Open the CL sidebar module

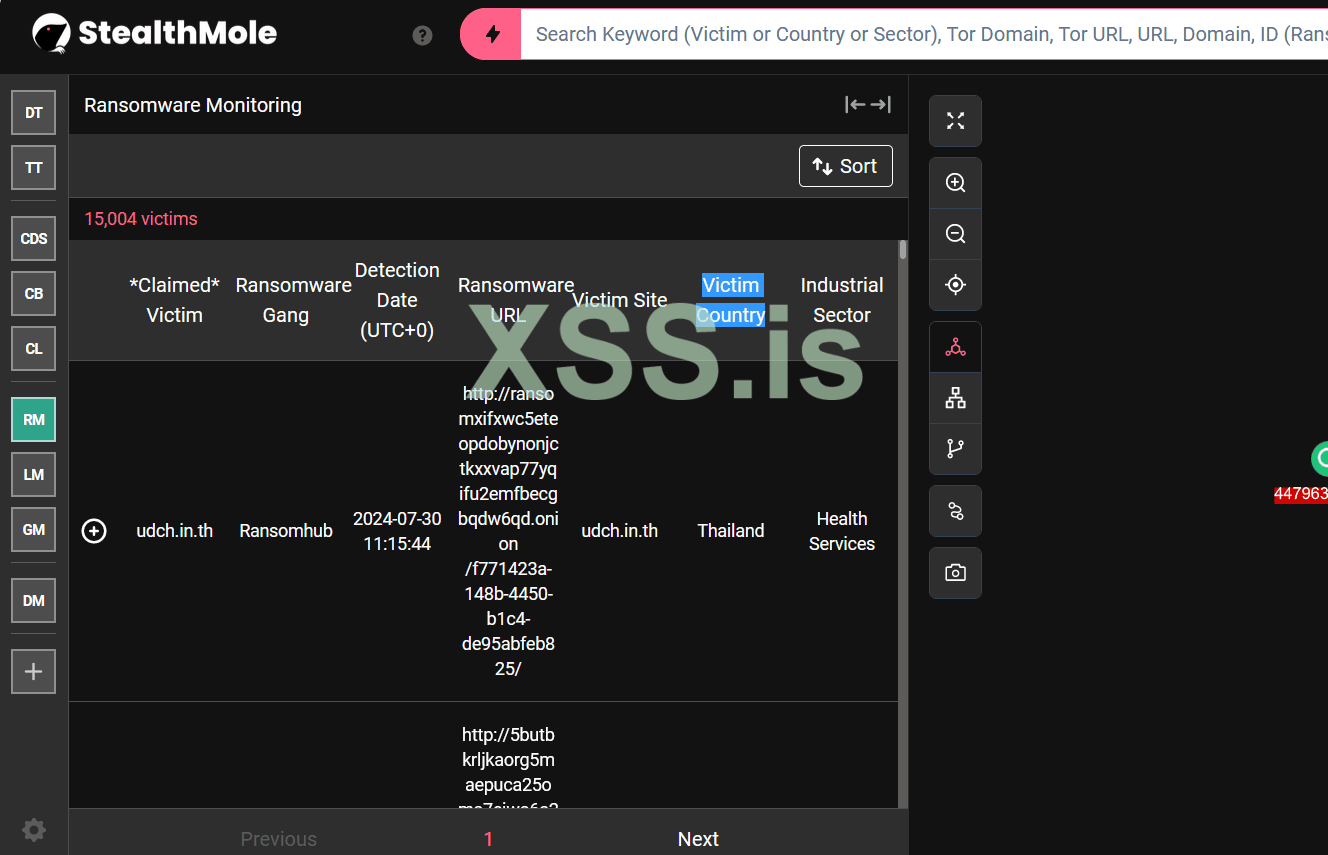(34, 349)
